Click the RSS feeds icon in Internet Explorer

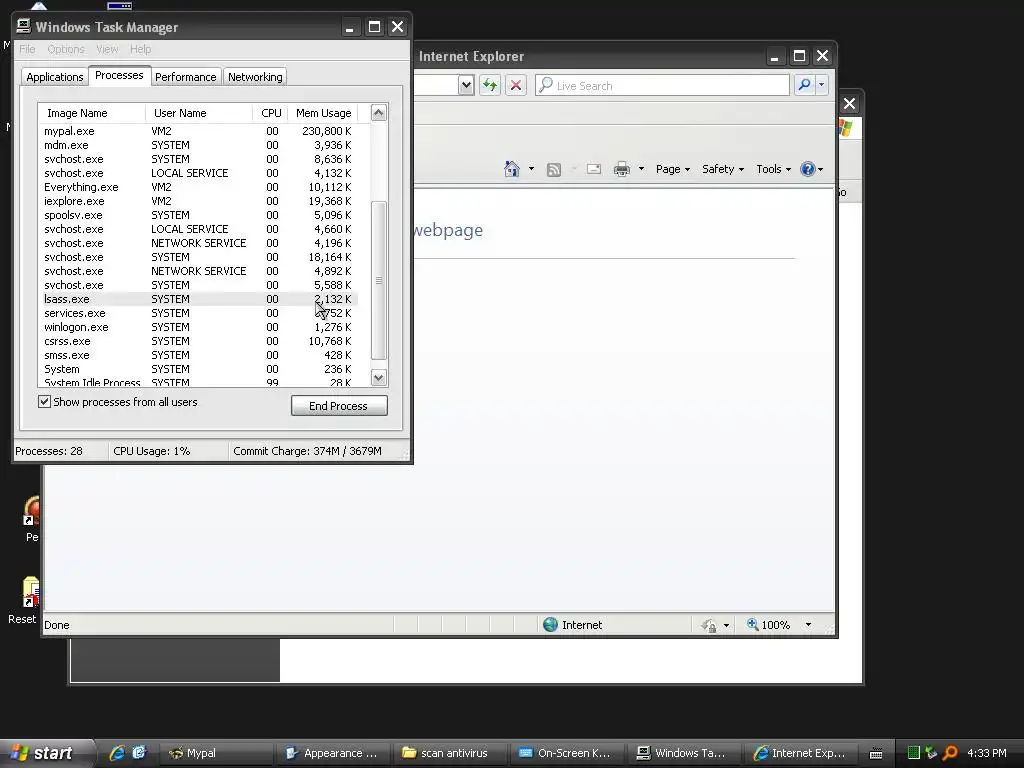coord(554,170)
